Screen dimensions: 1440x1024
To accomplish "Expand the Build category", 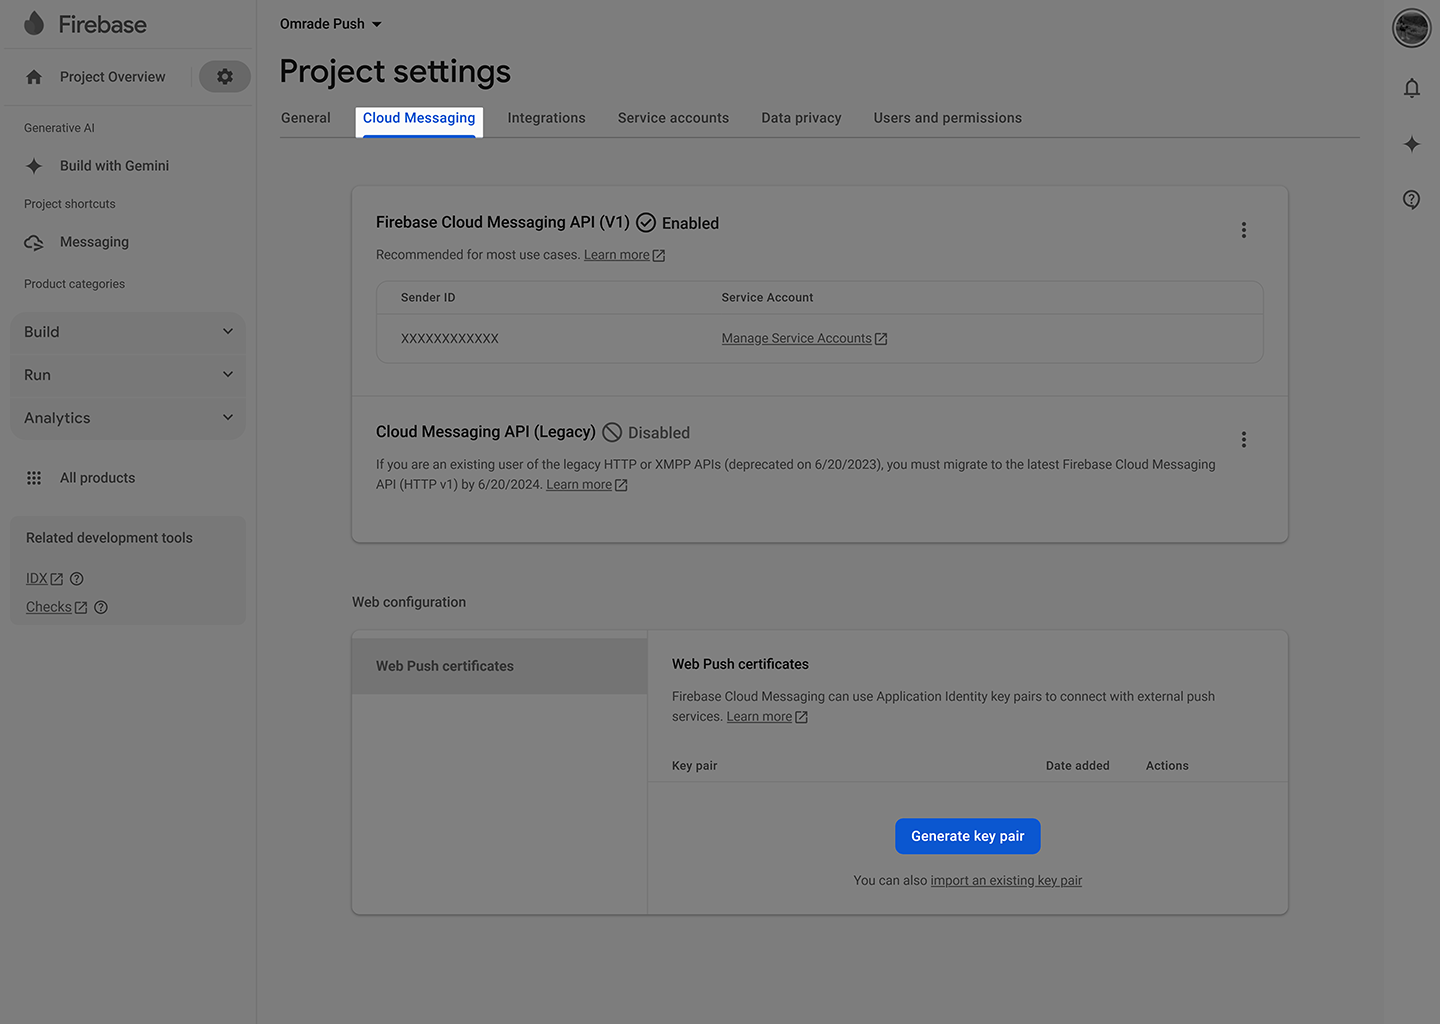I will 128,332.
